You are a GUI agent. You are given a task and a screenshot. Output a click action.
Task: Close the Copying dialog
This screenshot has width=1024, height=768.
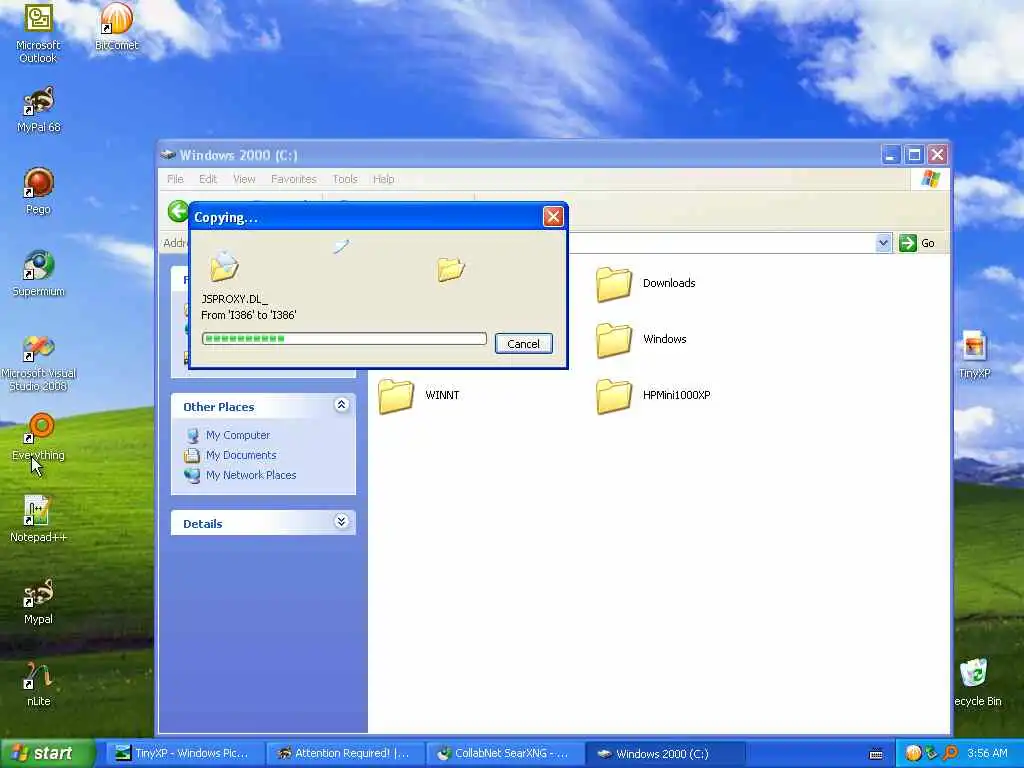[553, 217]
